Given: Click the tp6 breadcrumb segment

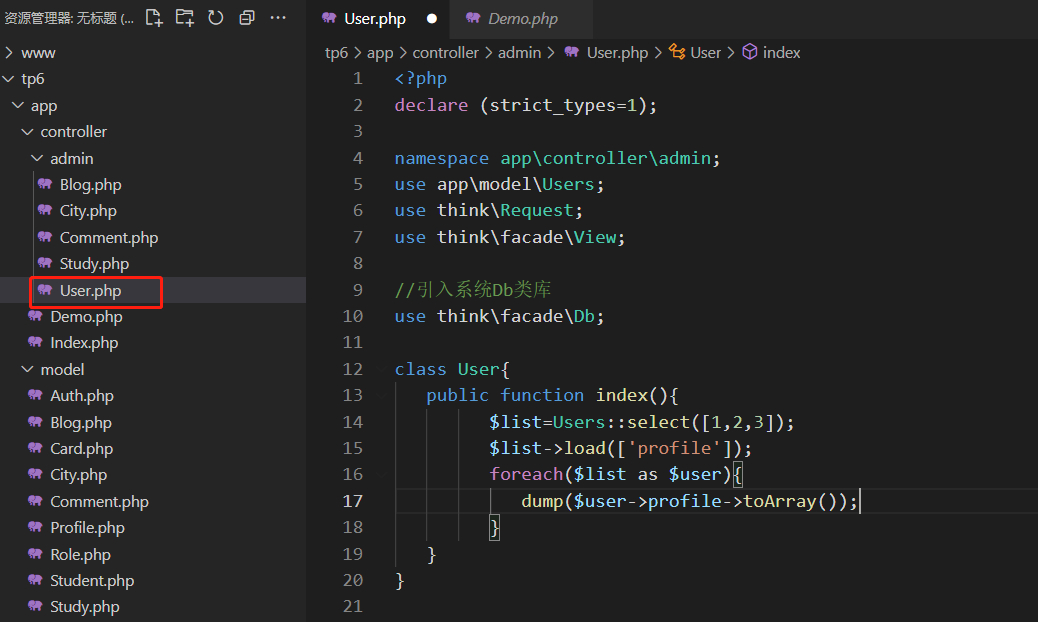Looking at the screenshot, I should coord(336,52).
